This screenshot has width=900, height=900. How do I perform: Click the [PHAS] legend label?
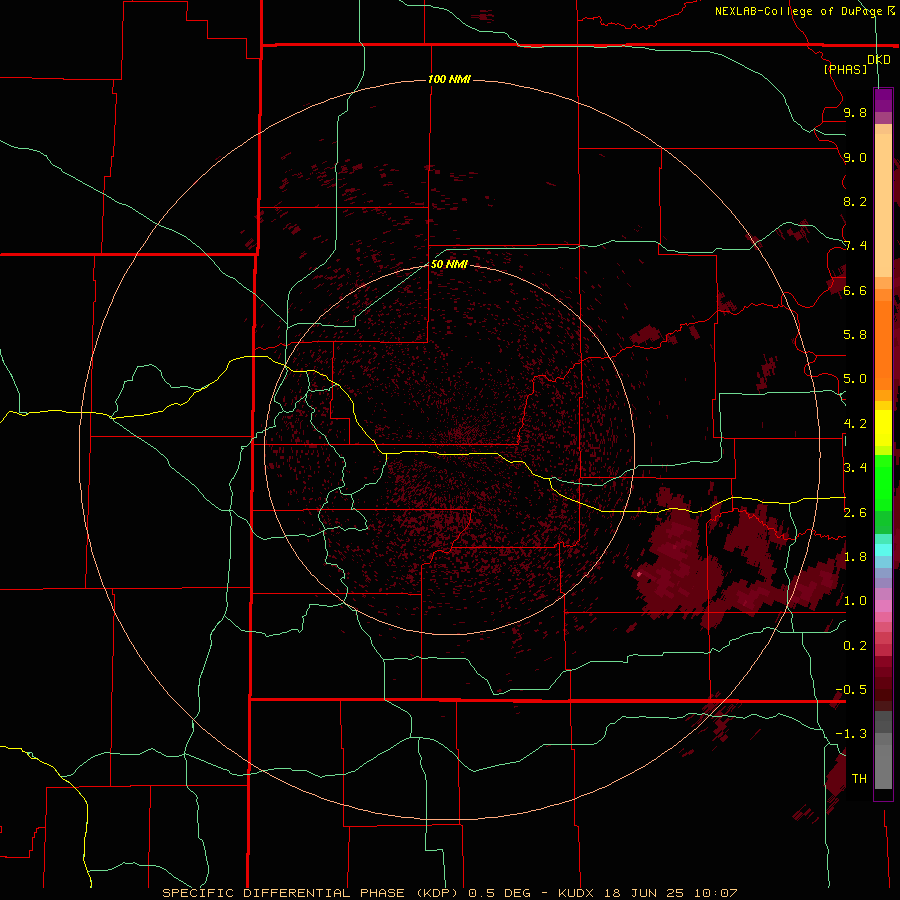(x=845, y=69)
